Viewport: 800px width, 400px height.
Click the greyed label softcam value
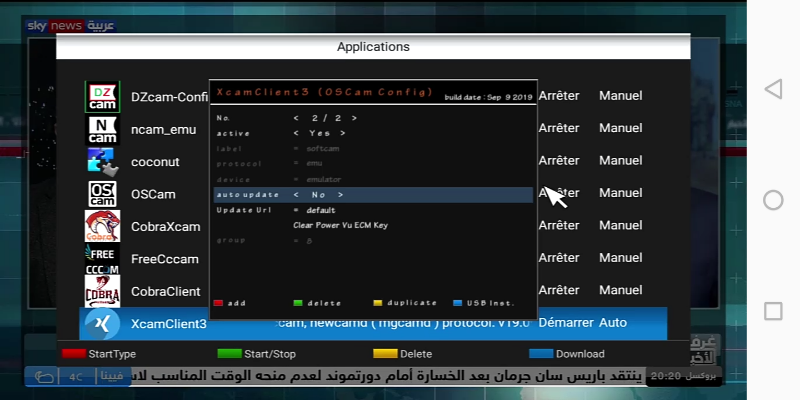(322, 149)
